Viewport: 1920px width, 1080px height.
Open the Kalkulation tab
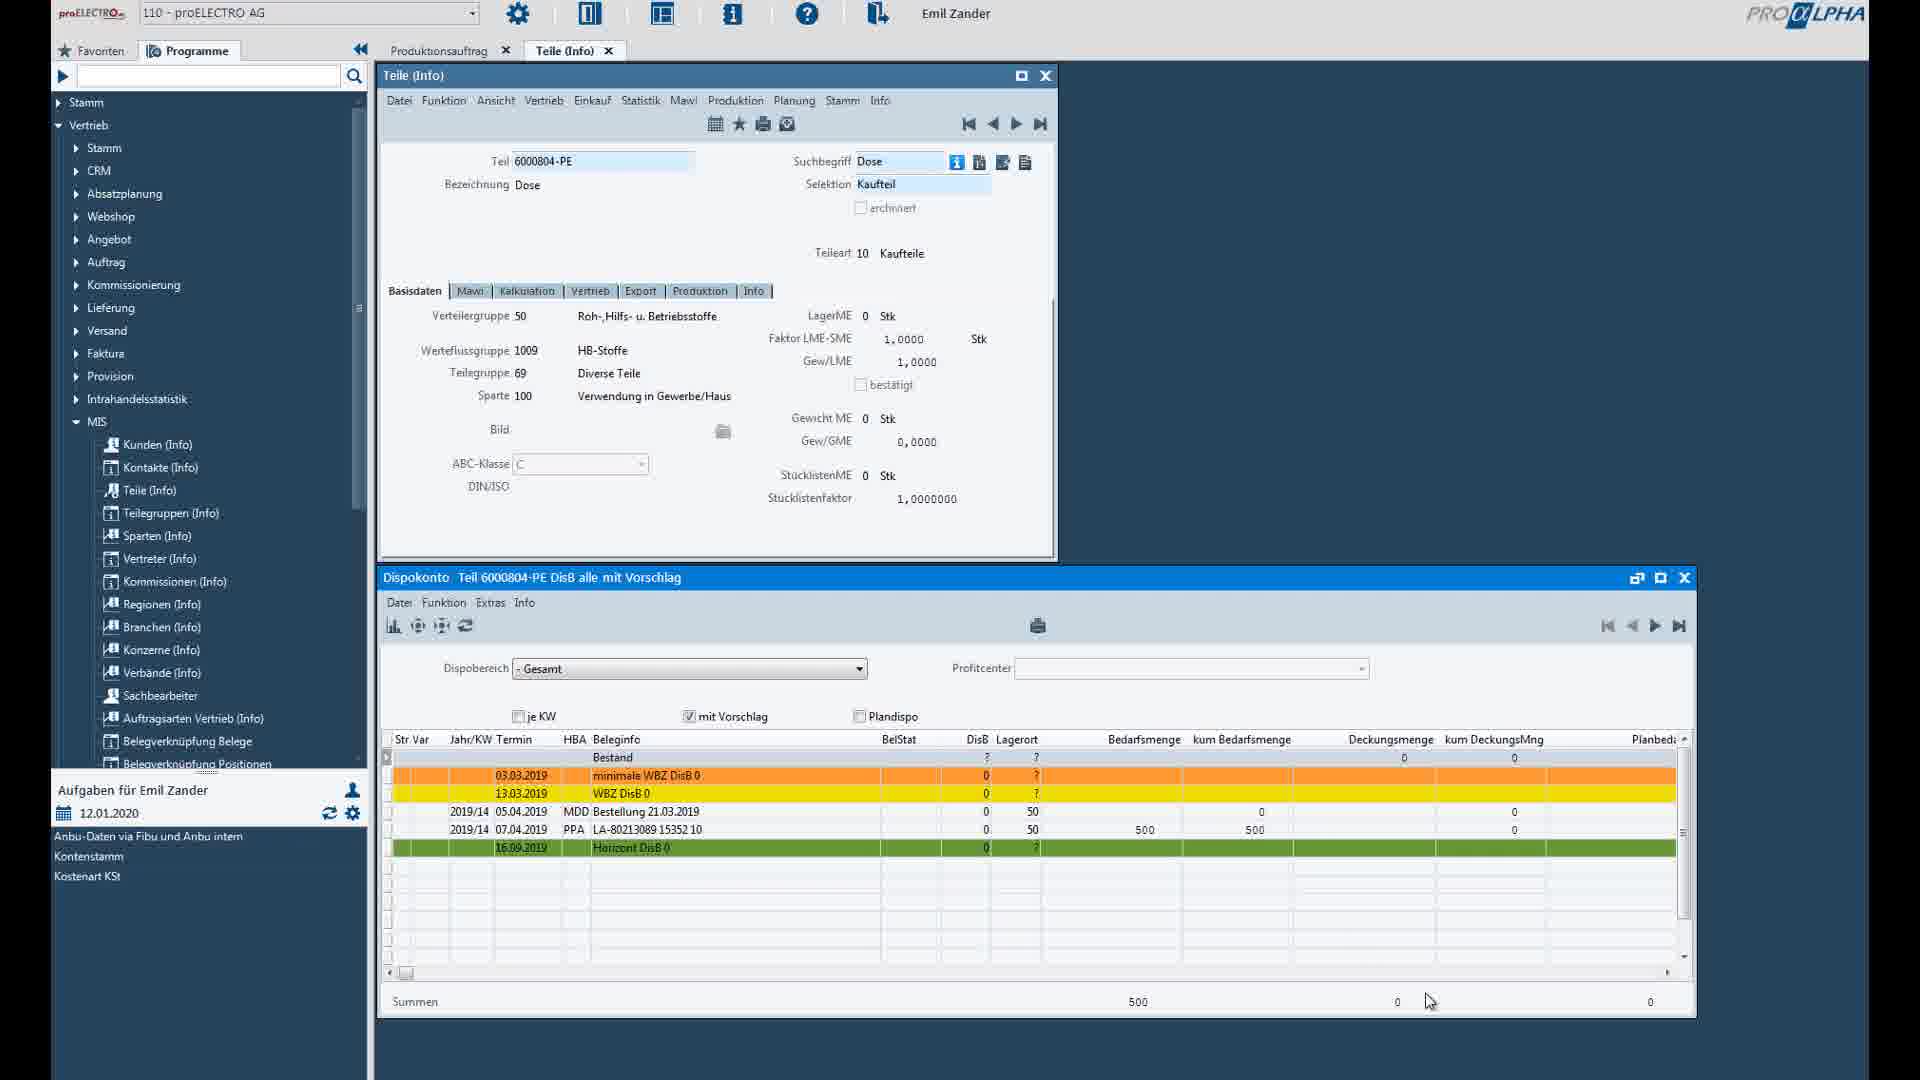tap(527, 291)
